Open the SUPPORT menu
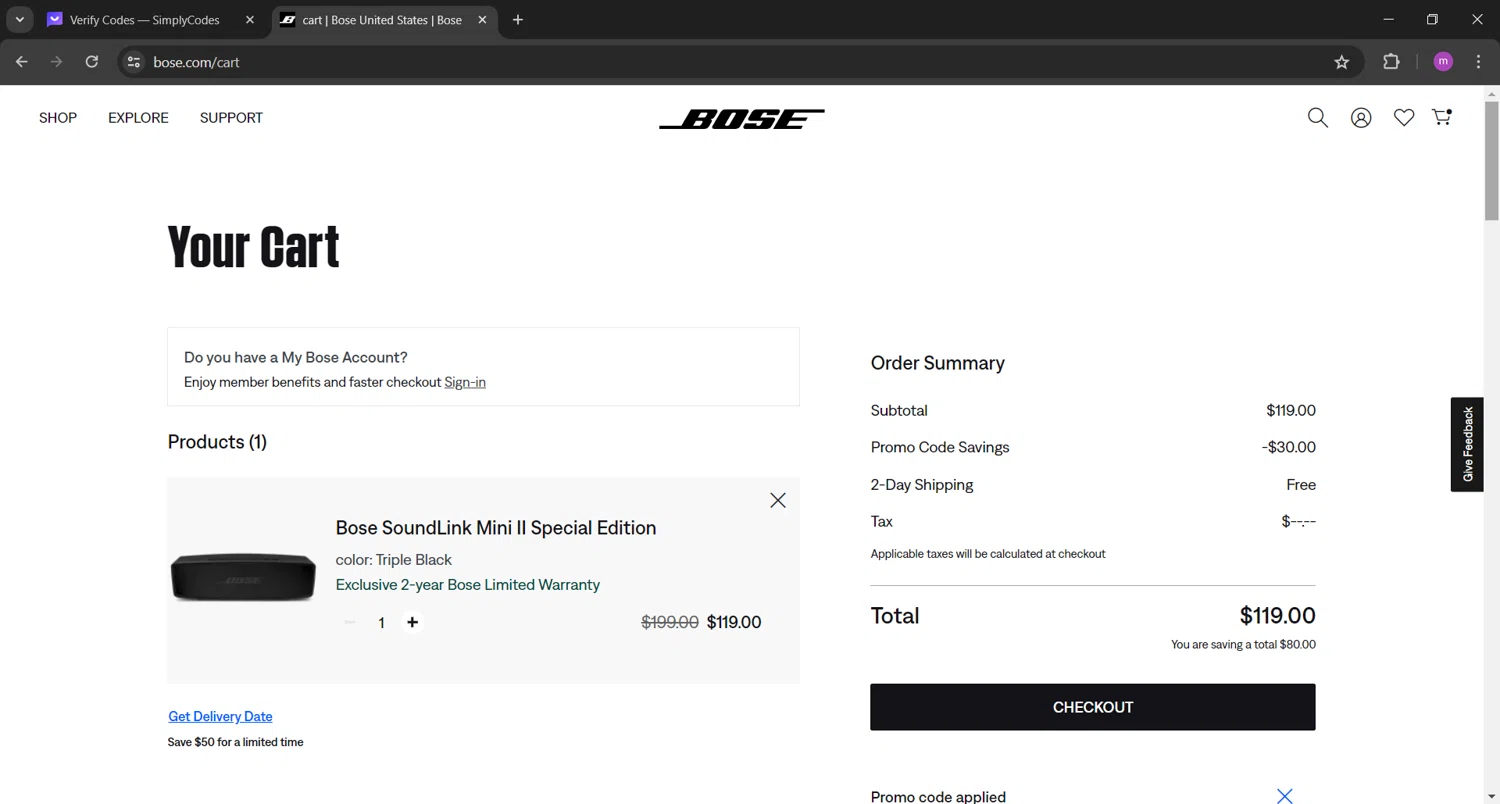This screenshot has height=804, width=1500. (x=231, y=118)
